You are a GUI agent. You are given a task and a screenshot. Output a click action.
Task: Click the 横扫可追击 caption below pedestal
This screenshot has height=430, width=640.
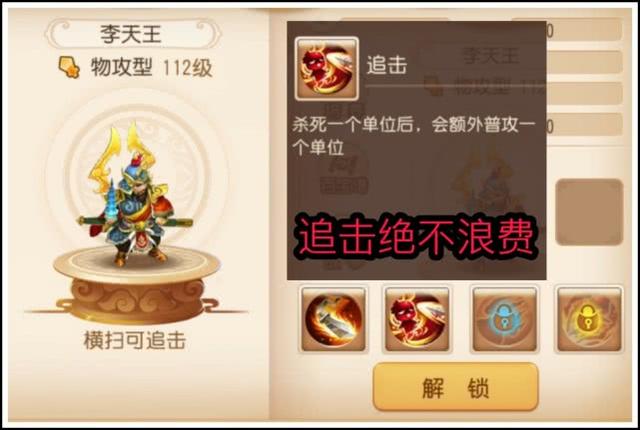134,340
